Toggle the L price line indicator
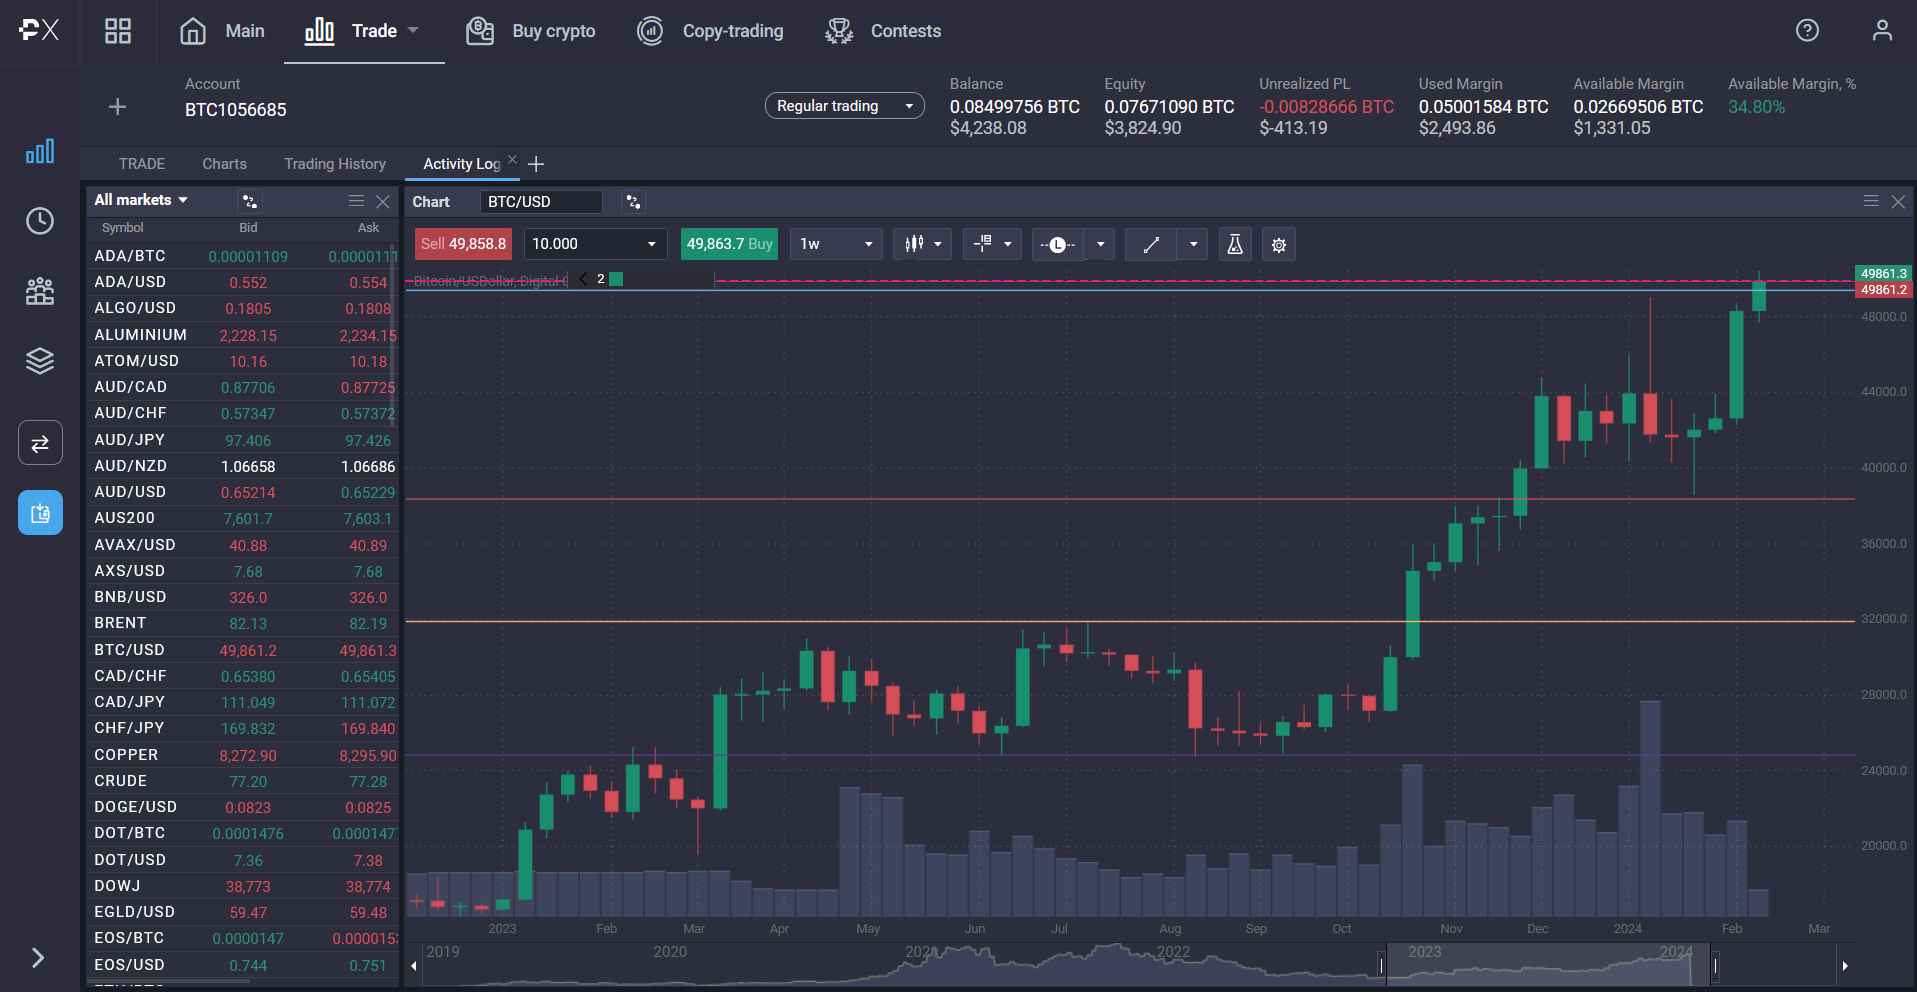 pos(1058,244)
